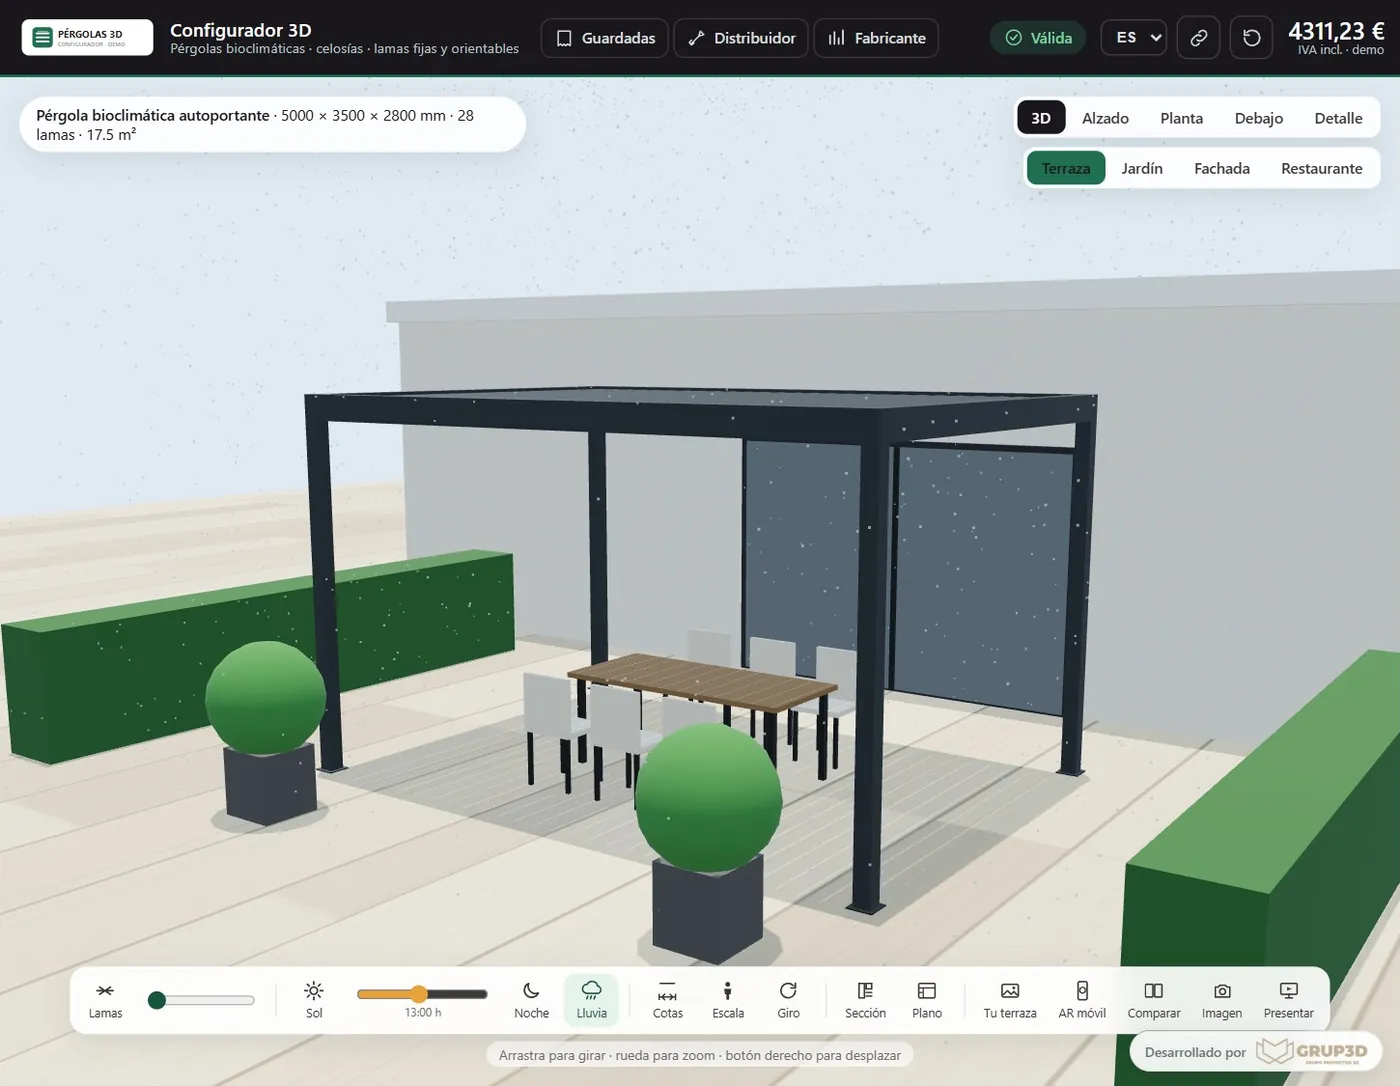Switch to the Planta view tab
Viewport: 1400px width, 1086px height.
tap(1181, 118)
